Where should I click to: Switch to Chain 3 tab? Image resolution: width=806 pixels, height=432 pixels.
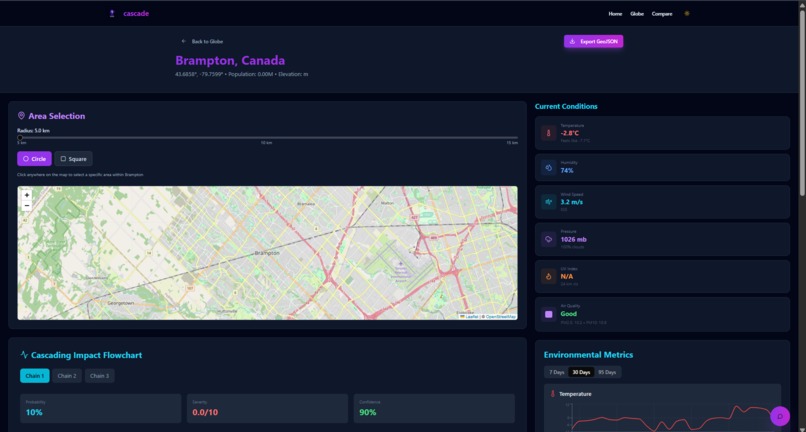tap(100, 376)
